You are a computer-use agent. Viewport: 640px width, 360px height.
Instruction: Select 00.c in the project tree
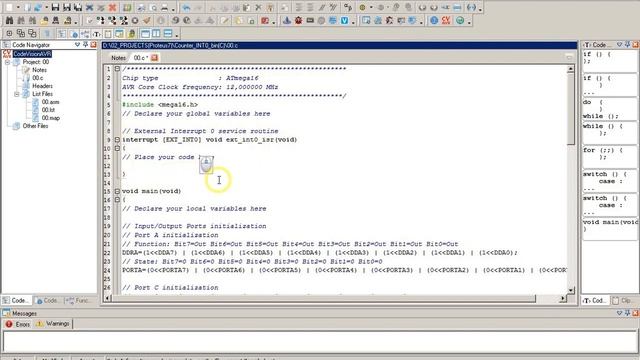point(38,78)
